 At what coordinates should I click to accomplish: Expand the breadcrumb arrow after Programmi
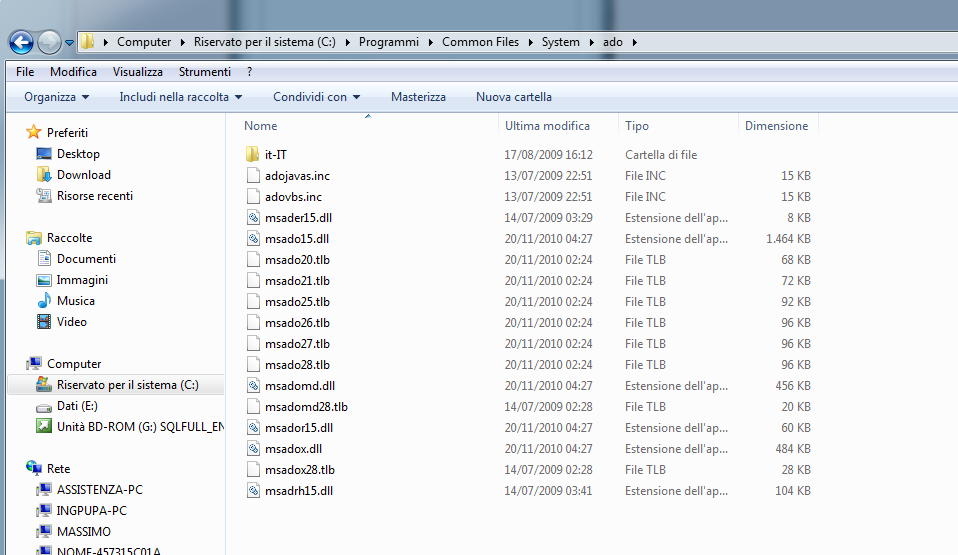click(431, 42)
